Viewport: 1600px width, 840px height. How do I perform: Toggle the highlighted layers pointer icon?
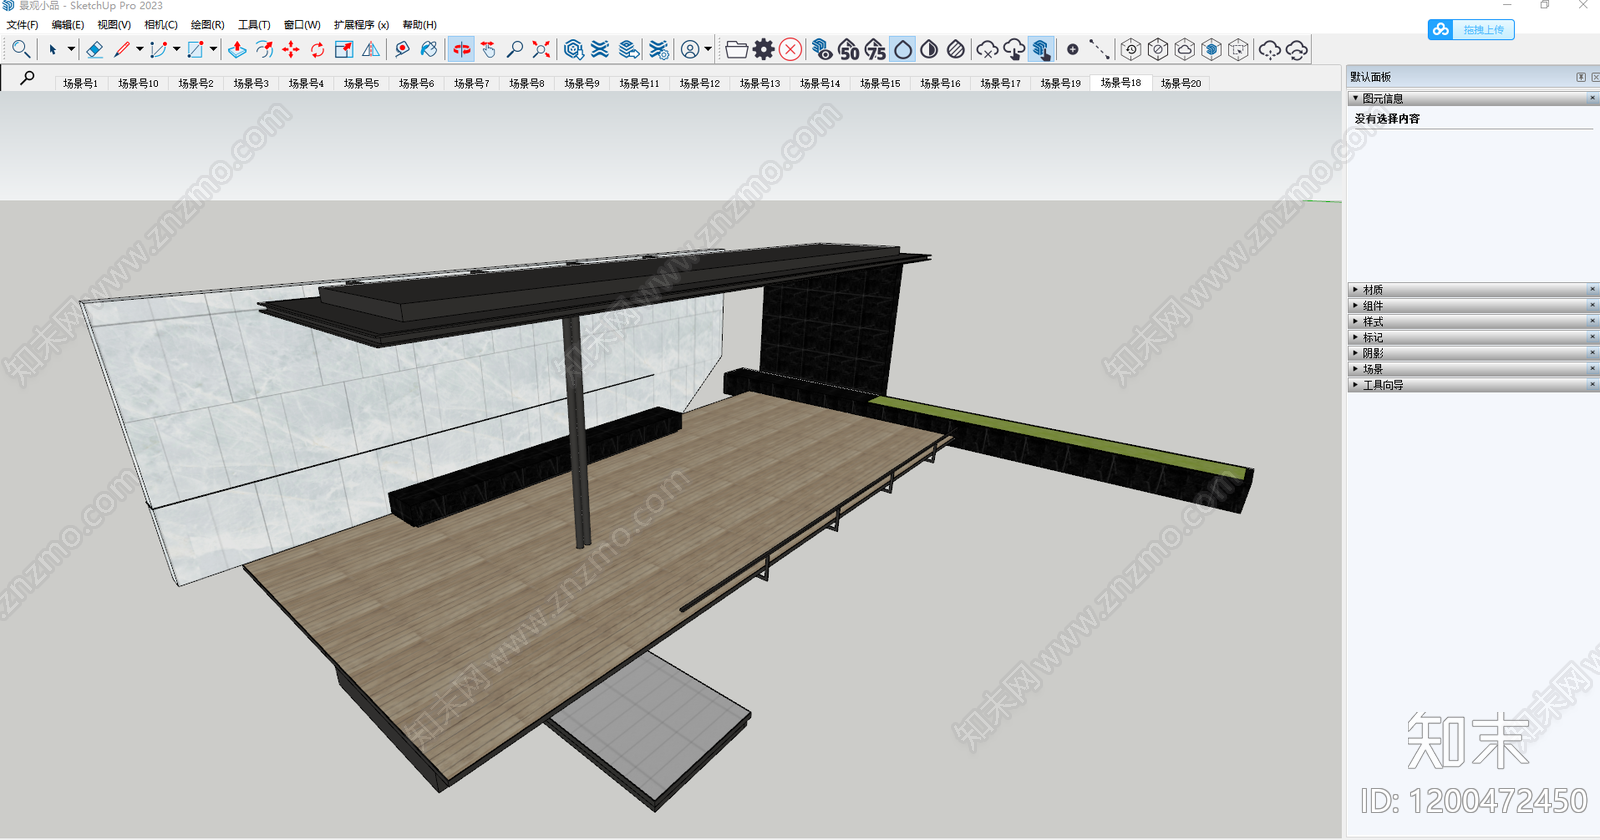(x=1041, y=49)
